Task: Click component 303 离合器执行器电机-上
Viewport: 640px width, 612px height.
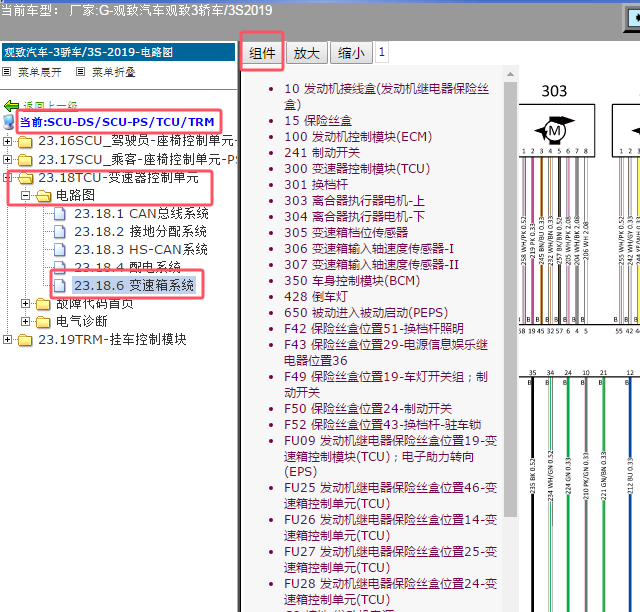Action: point(354,200)
